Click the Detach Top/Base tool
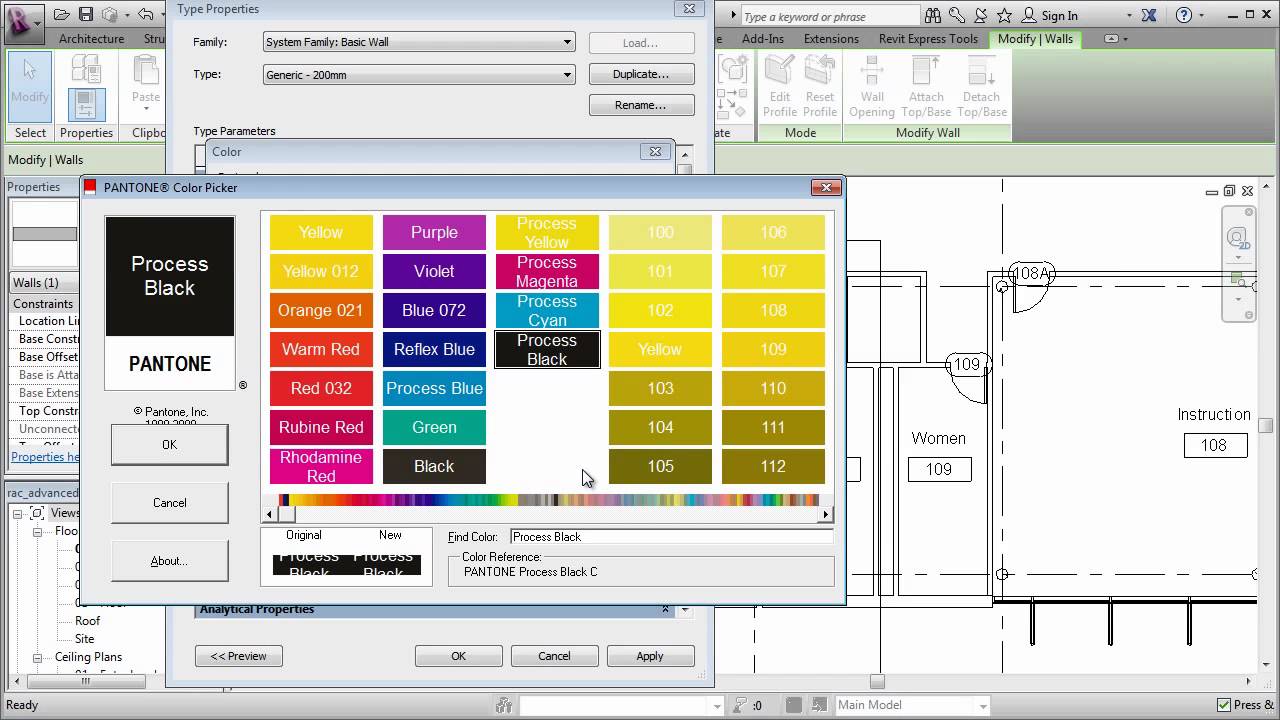This screenshot has width=1280, height=720. point(980,90)
